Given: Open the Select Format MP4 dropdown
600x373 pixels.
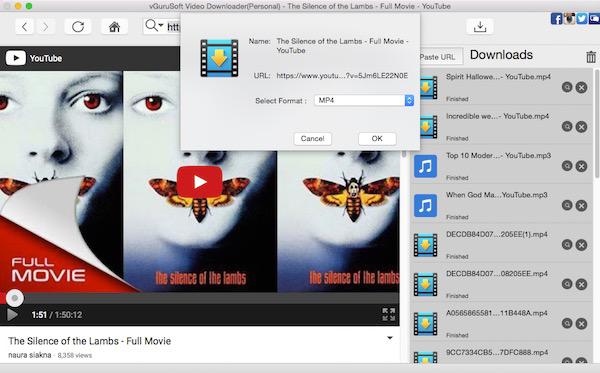Looking at the screenshot, I should [x=364, y=100].
